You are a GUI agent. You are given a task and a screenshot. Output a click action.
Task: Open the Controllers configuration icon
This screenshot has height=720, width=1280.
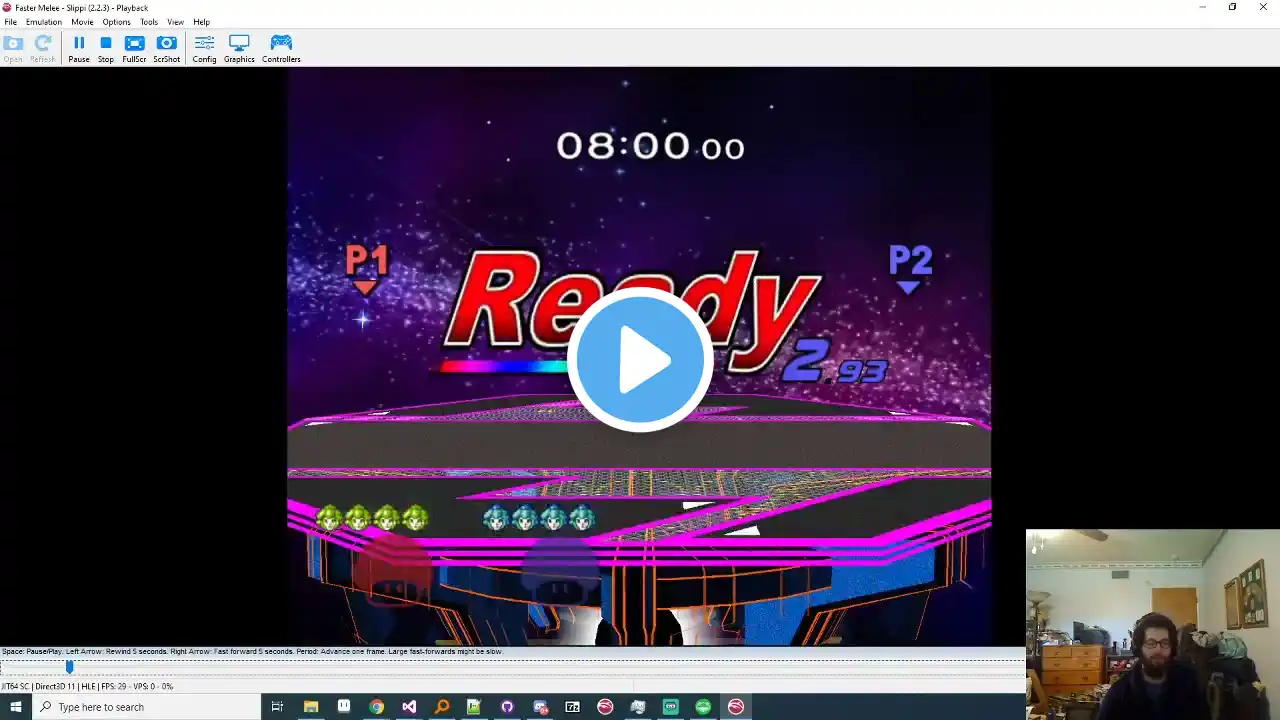pyautogui.click(x=281, y=48)
